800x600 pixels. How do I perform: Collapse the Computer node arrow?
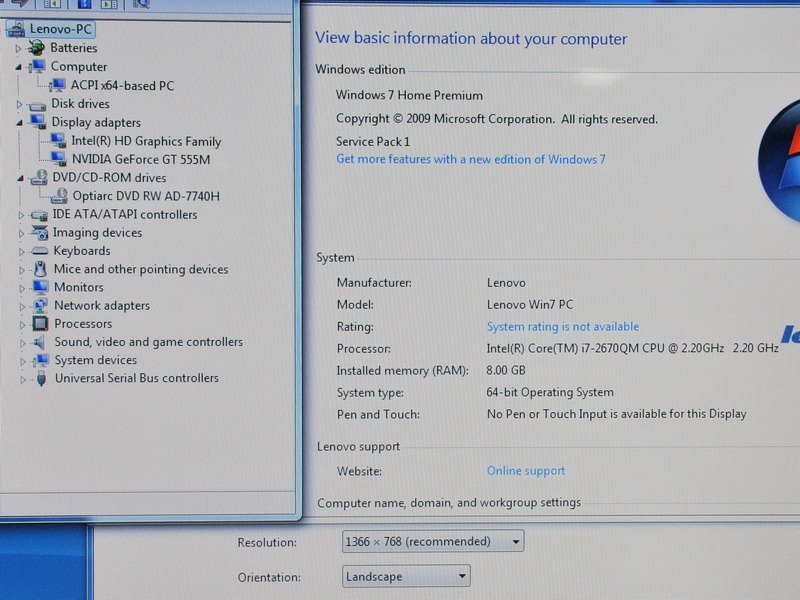pyautogui.click(x=18, y=67)
